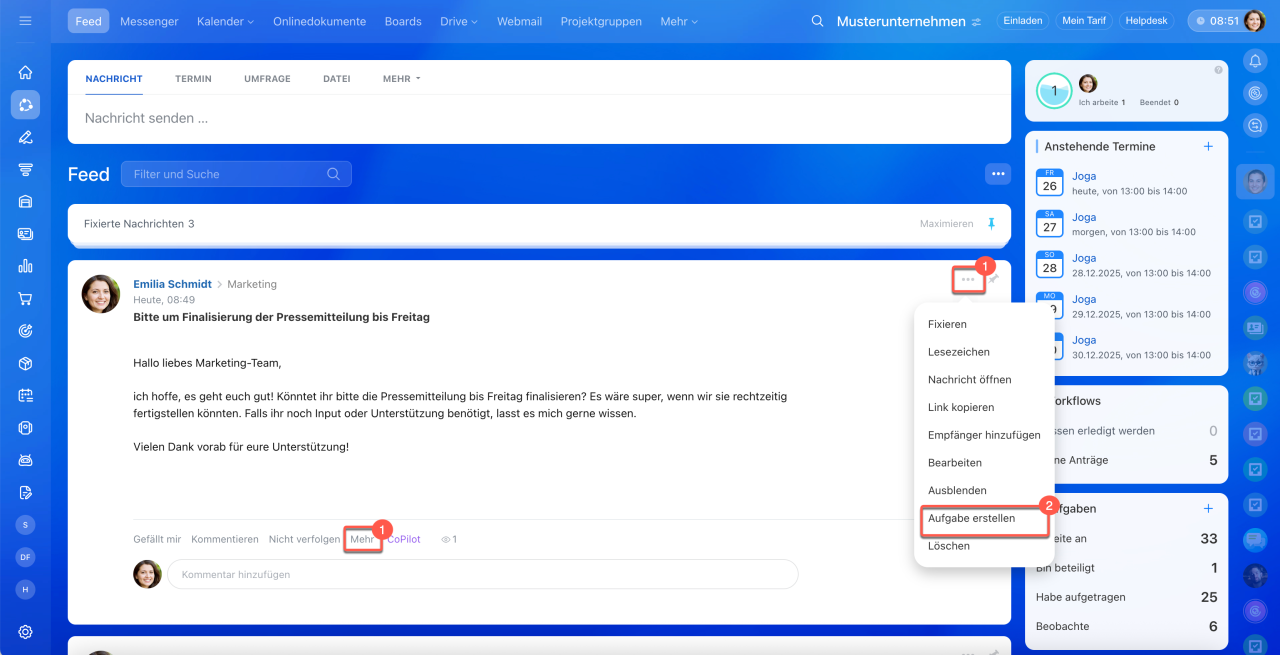The height and width of the screenshot is (655, 1280).
Task: Open Emilia Schmidt's profile link
Action: pyautogui.click(x=173, y=284)
